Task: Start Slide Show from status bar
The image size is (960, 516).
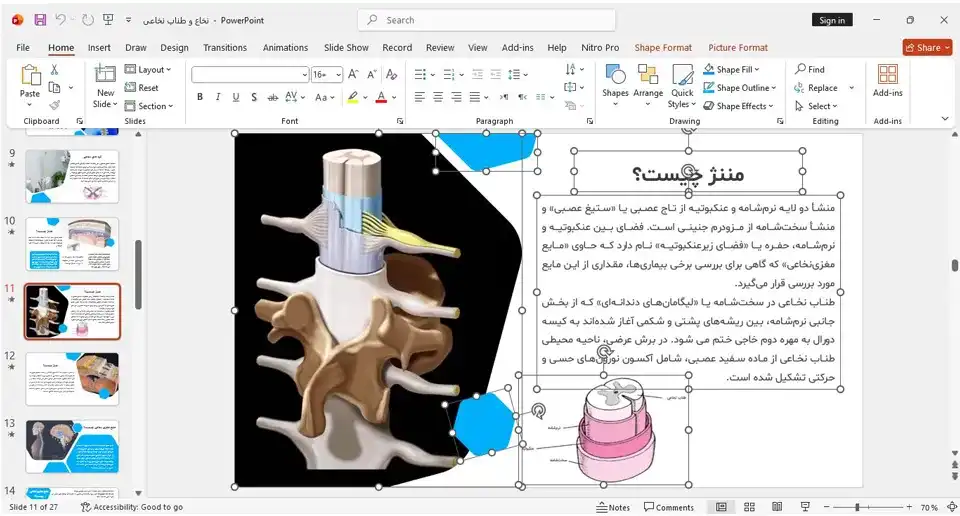Action: (x=805, y=507)
